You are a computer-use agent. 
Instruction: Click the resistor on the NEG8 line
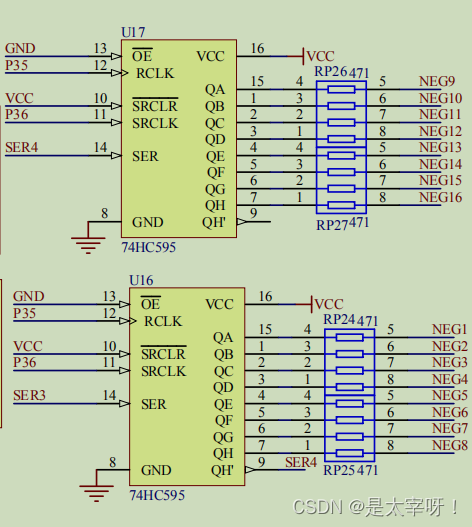[x=350, y=453]
